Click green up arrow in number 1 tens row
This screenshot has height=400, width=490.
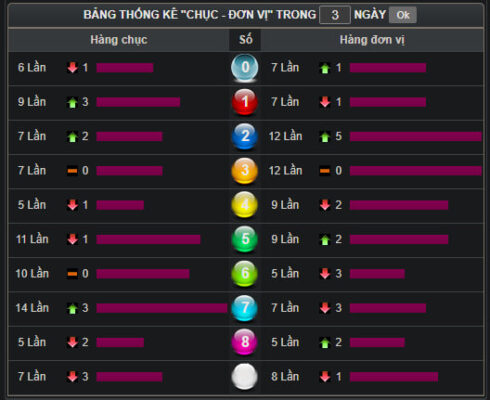tap(72, 102)
